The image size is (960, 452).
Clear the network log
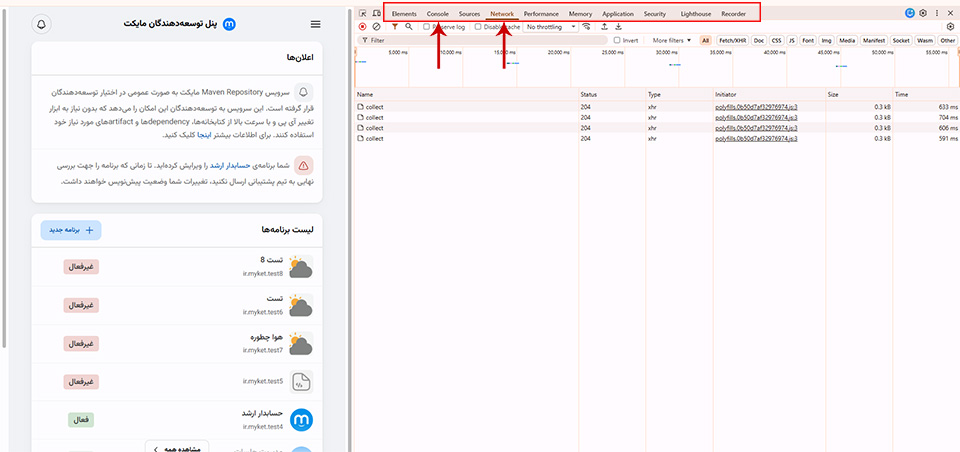click(x=377, y=27)
